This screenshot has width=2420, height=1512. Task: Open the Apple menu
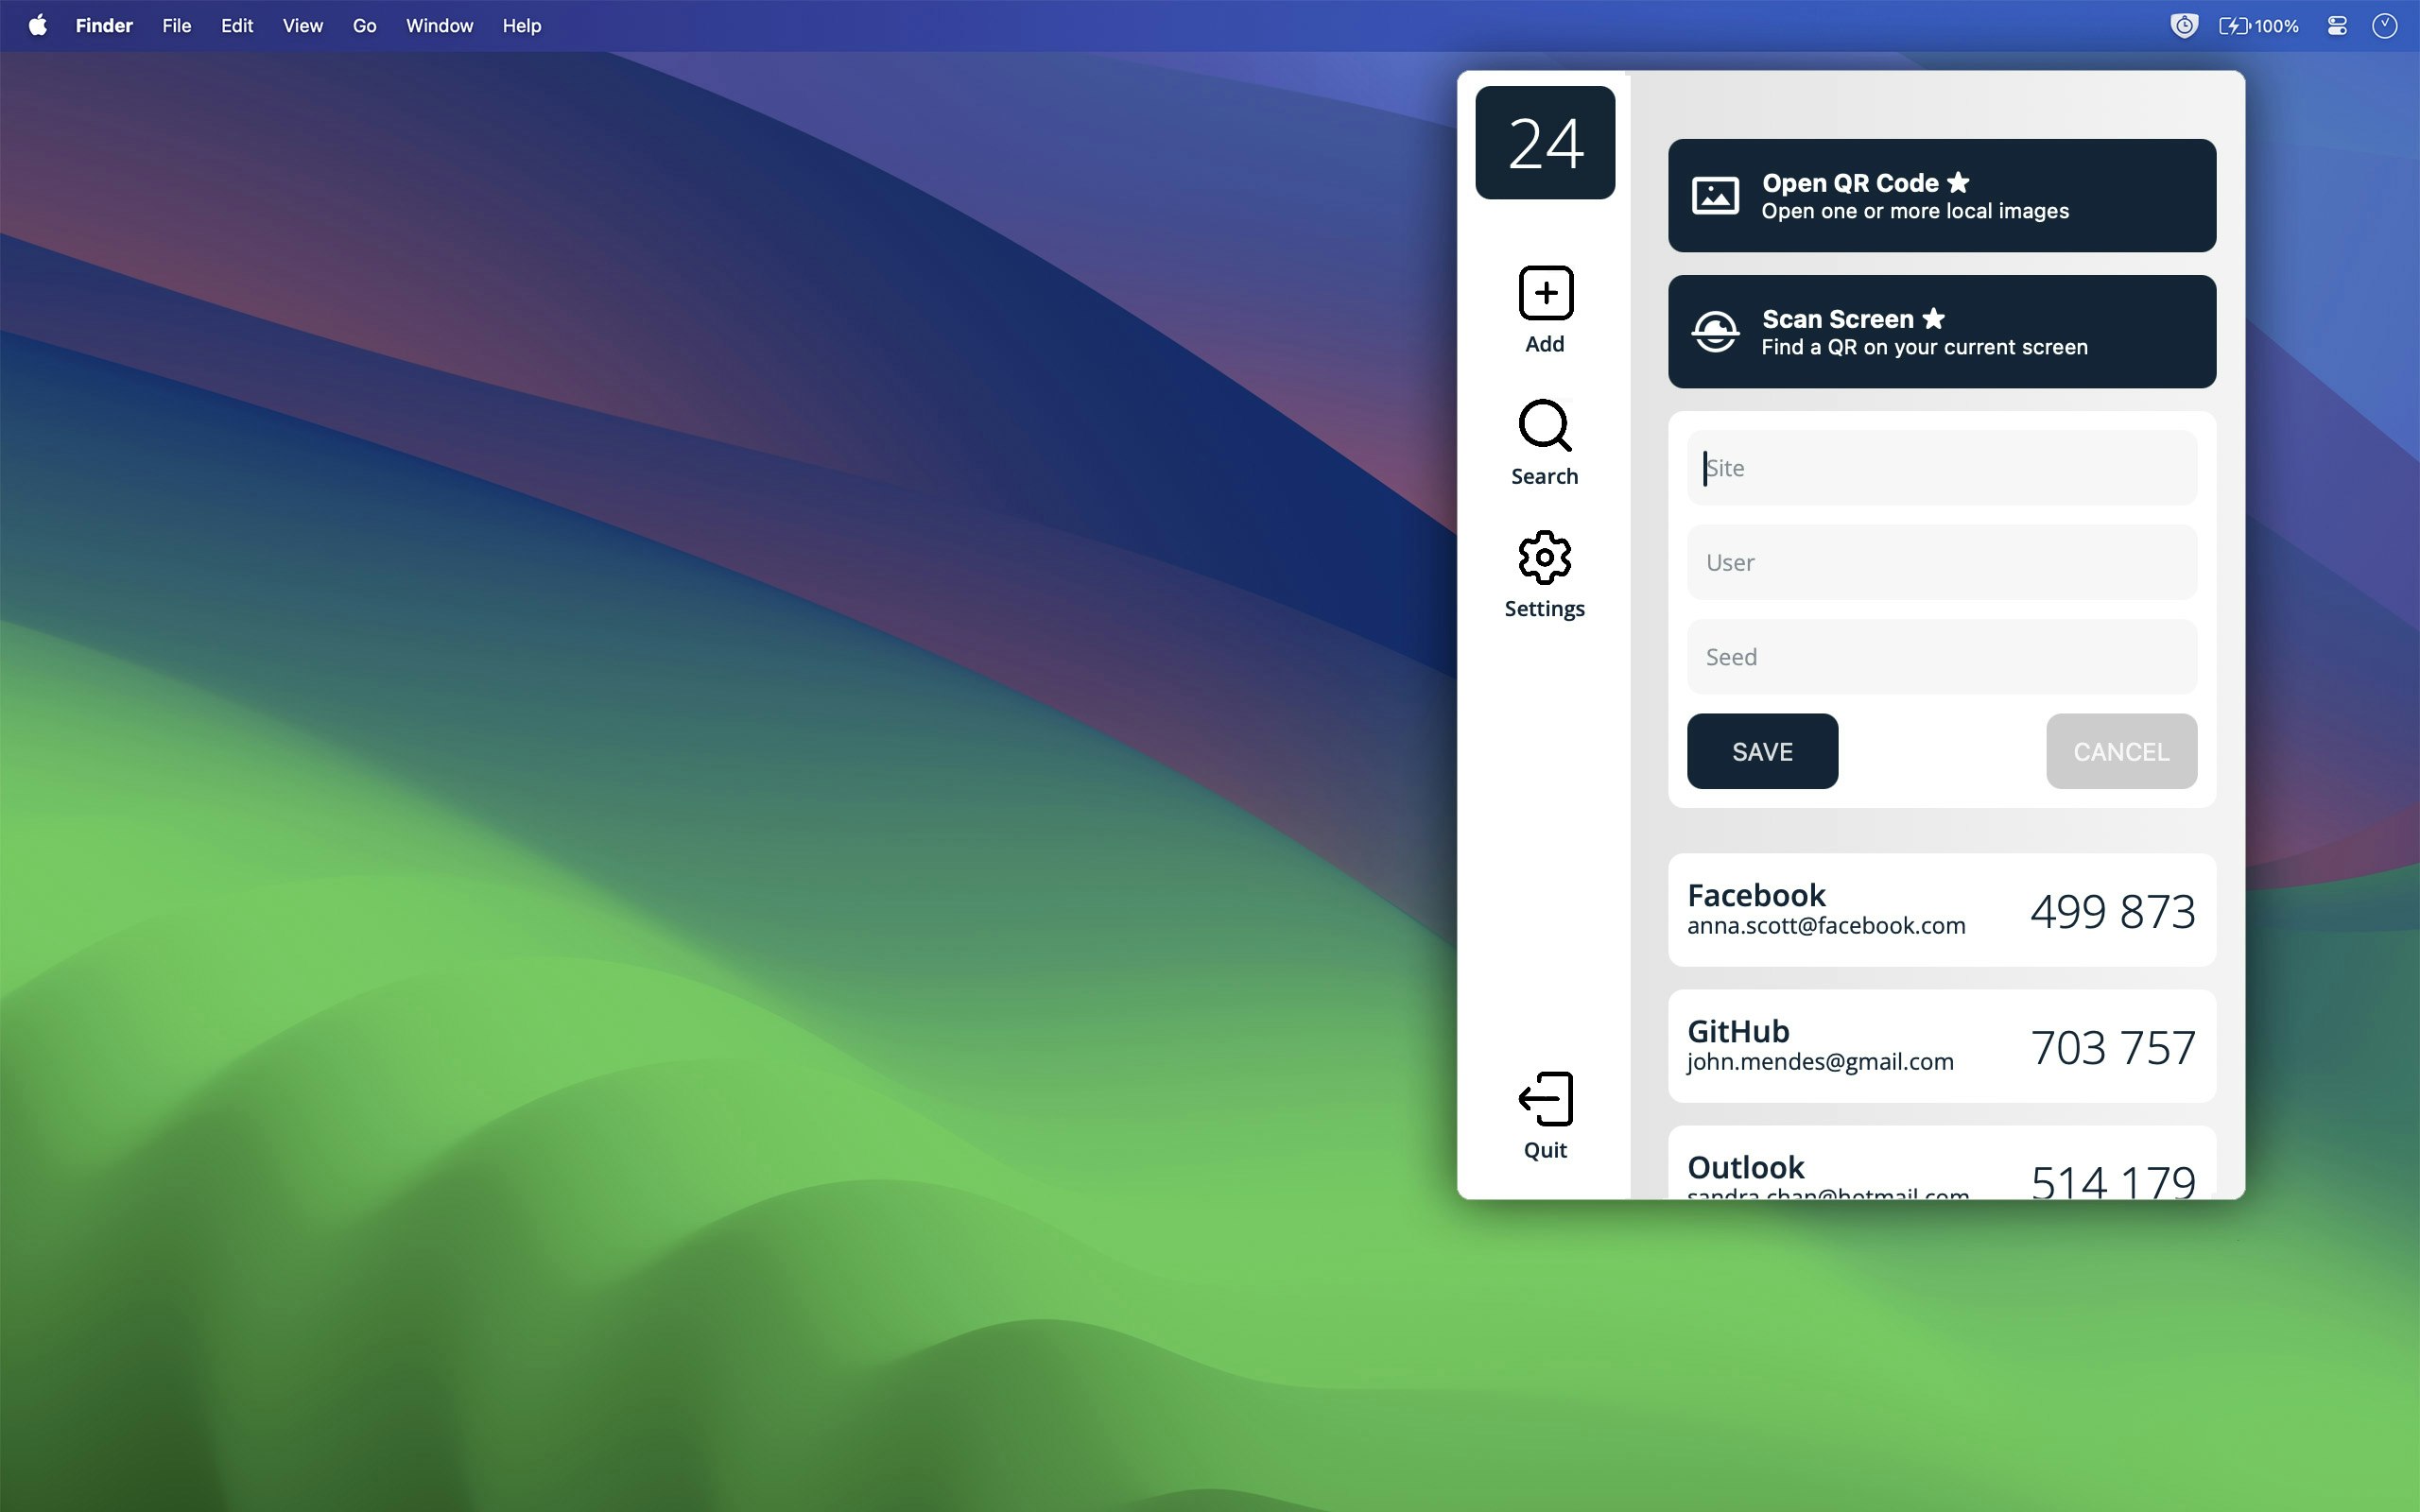pos(37,25)
